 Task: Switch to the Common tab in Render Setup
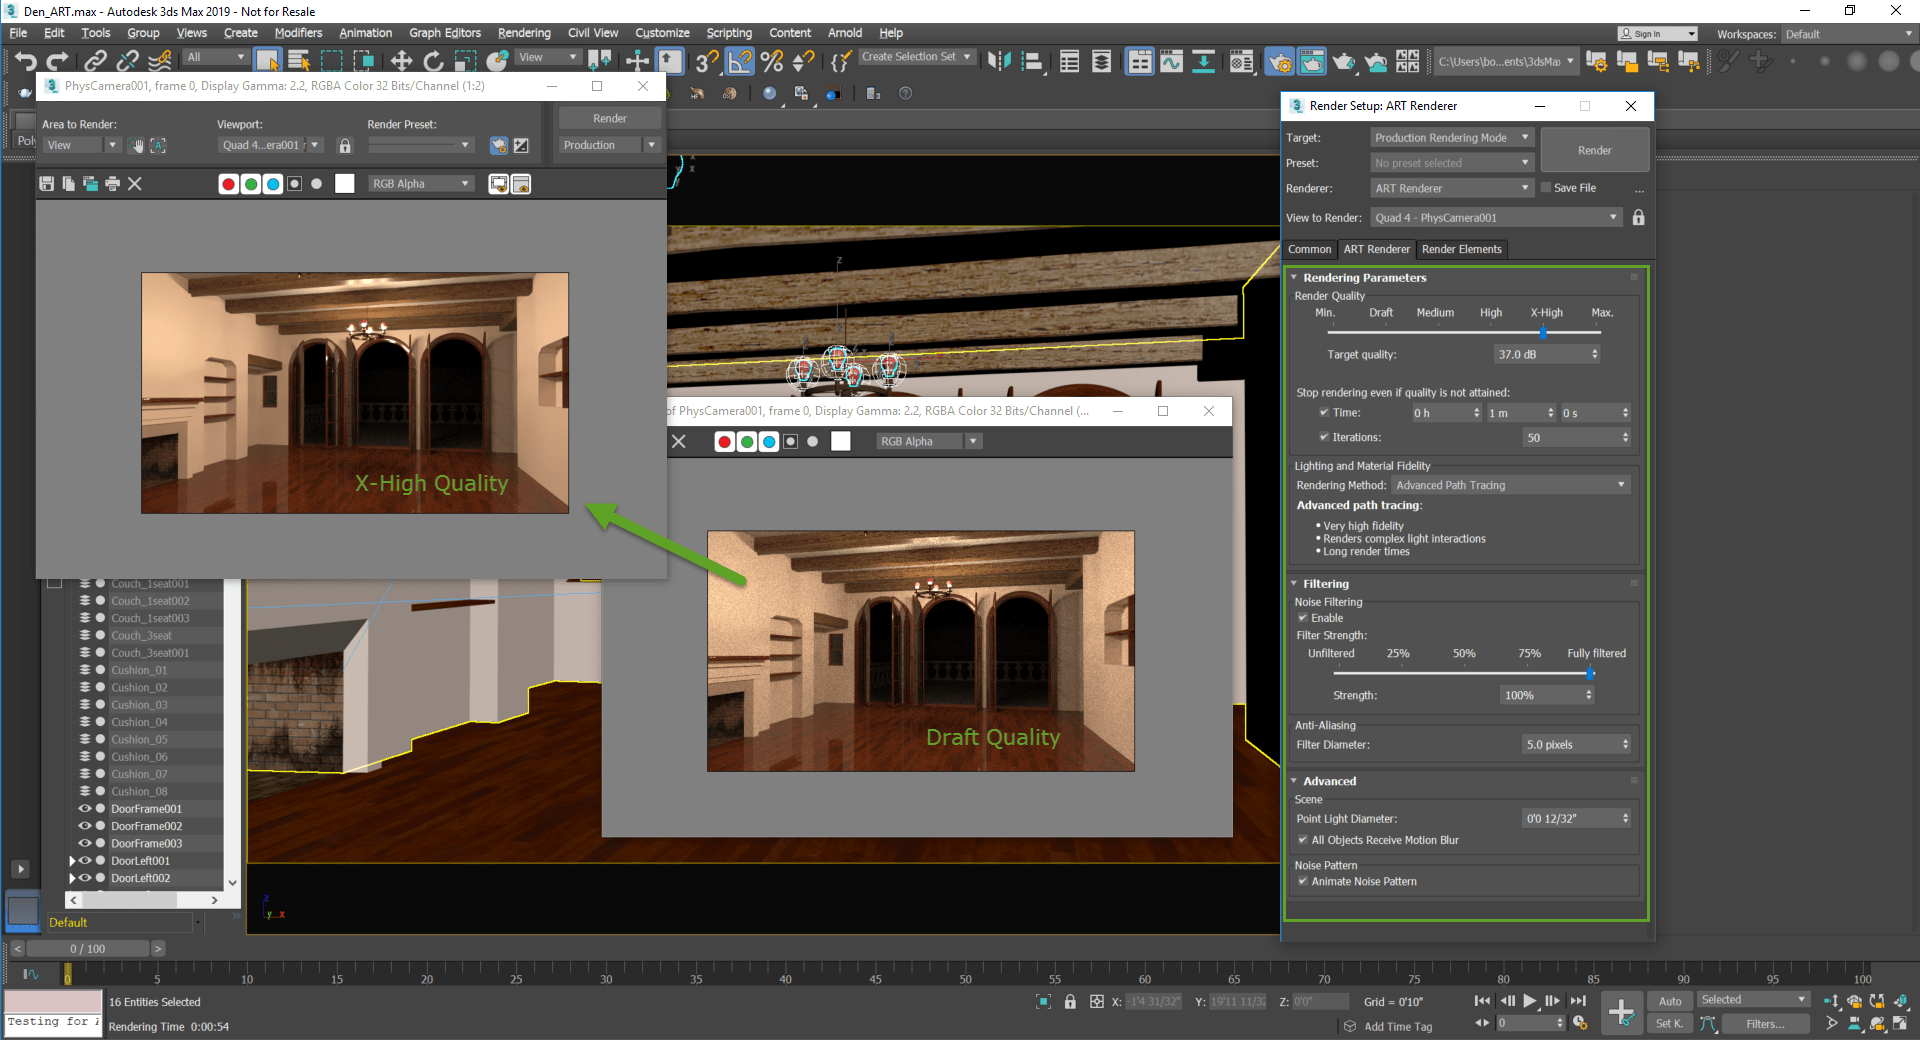[x=1310, y=249]
